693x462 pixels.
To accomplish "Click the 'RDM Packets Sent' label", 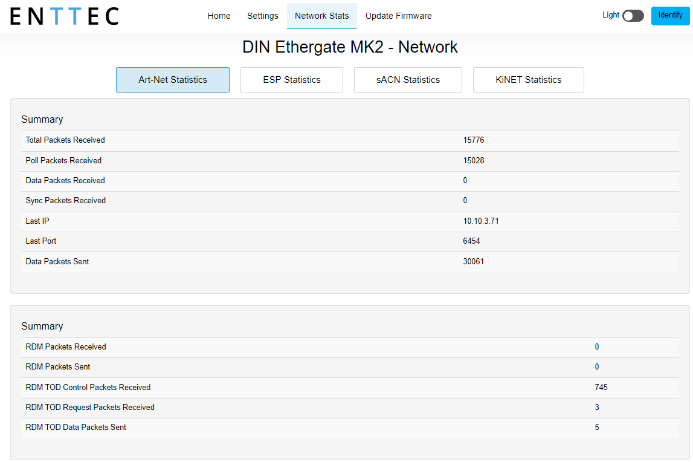I will 57,367.
